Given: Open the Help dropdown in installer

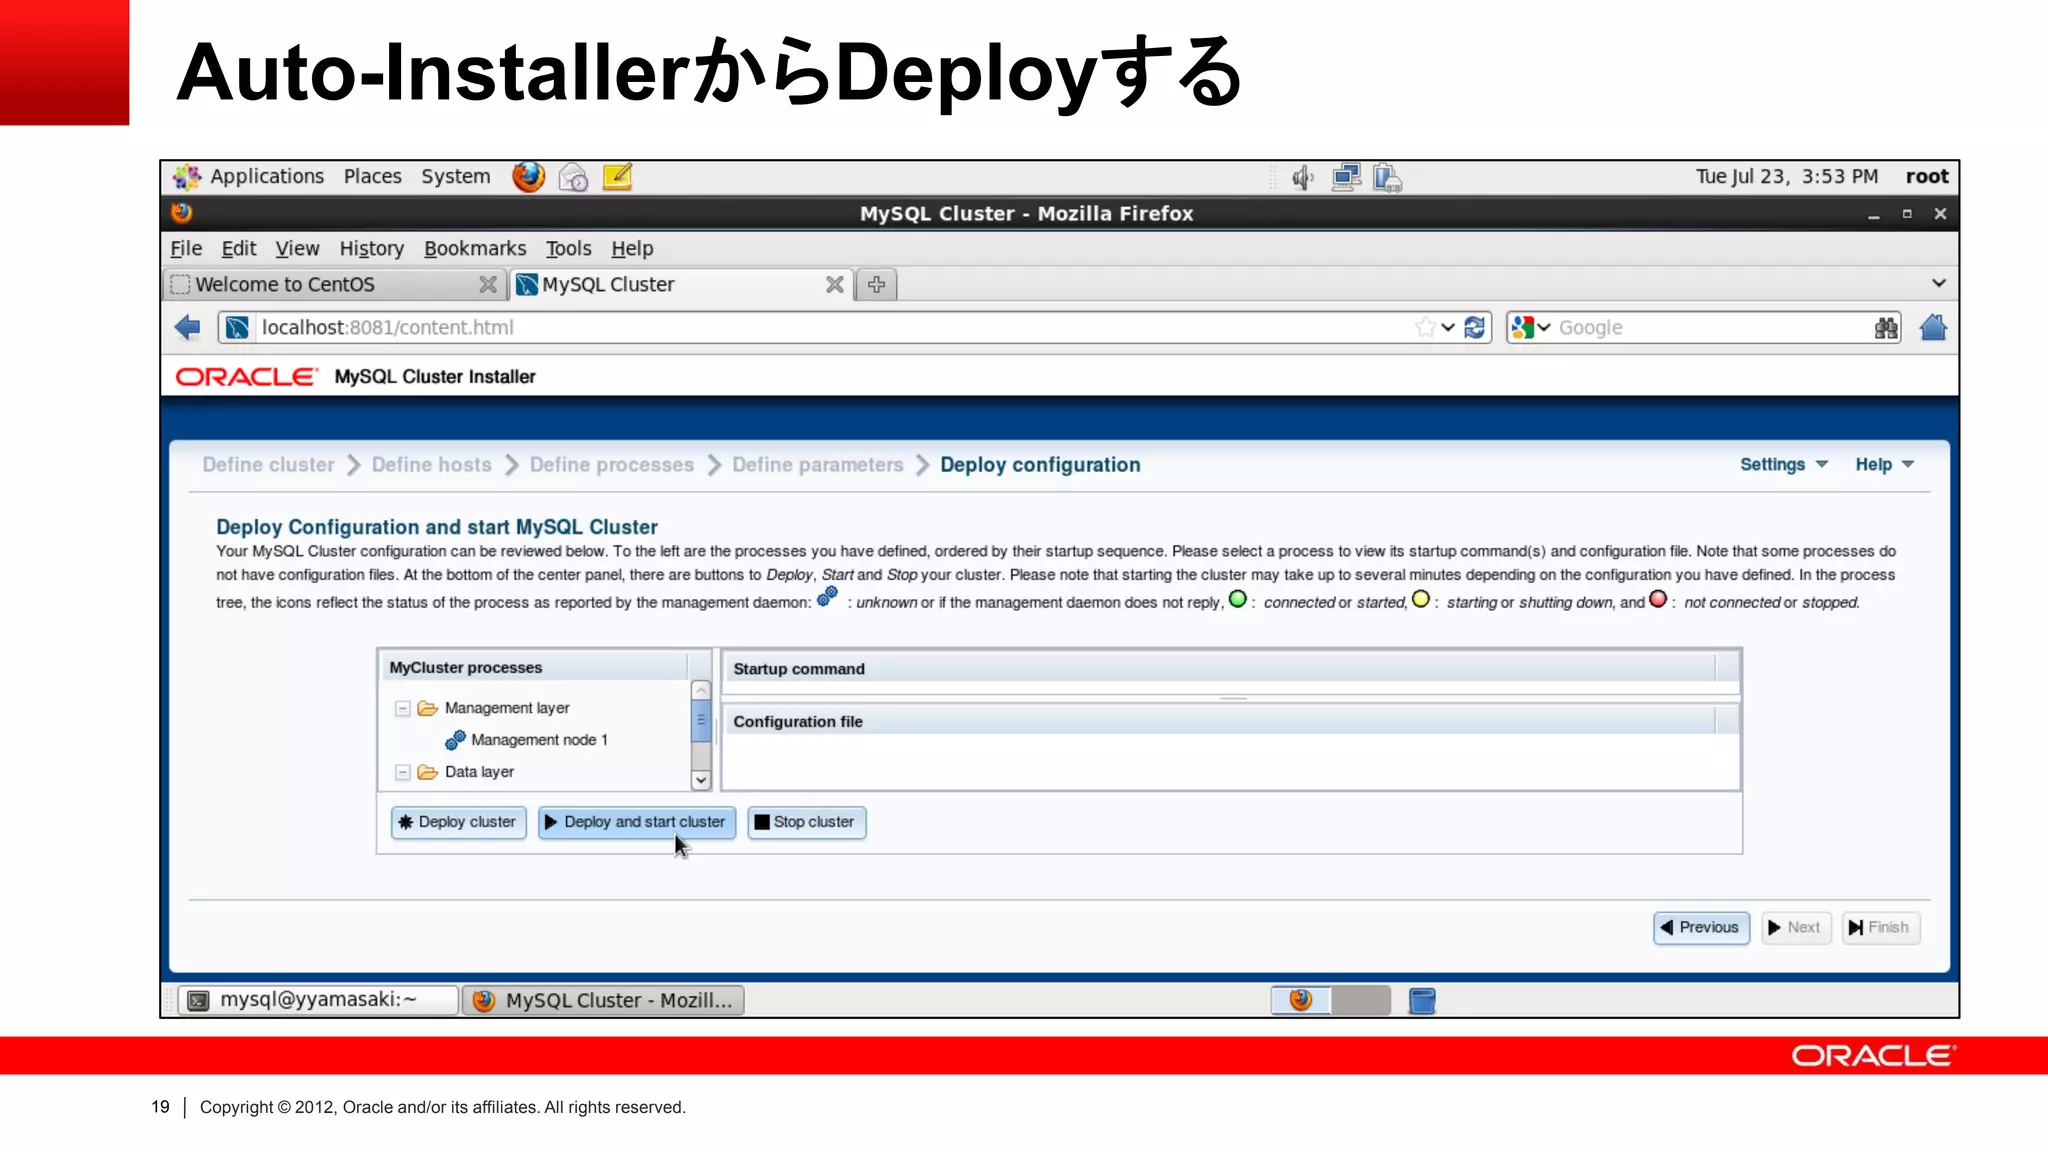Looking at the screenshot, I should tap(1884, 464).
